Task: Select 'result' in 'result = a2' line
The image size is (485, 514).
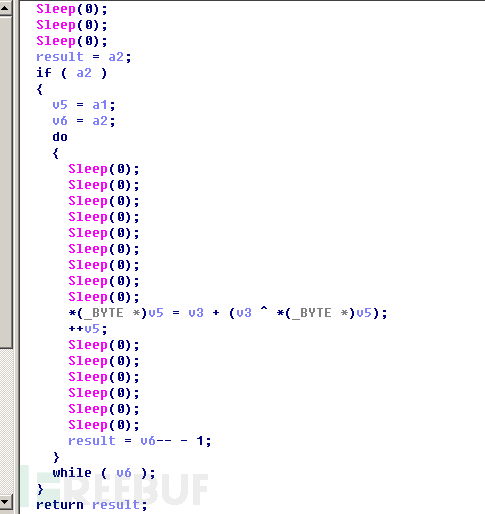Action: pyautogui.click(x=60, y=57)
